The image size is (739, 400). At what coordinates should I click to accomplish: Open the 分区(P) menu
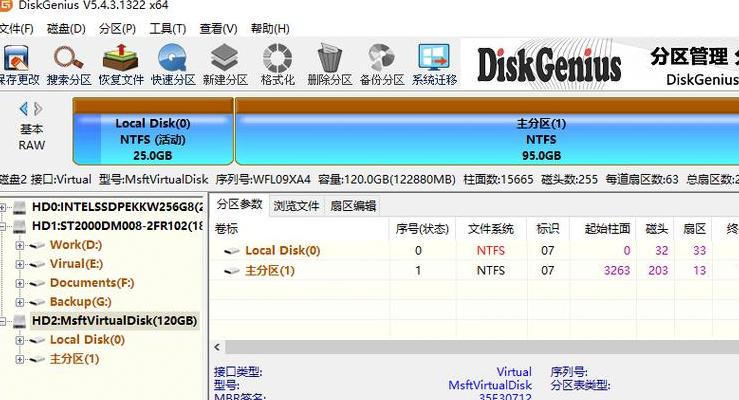117,29
